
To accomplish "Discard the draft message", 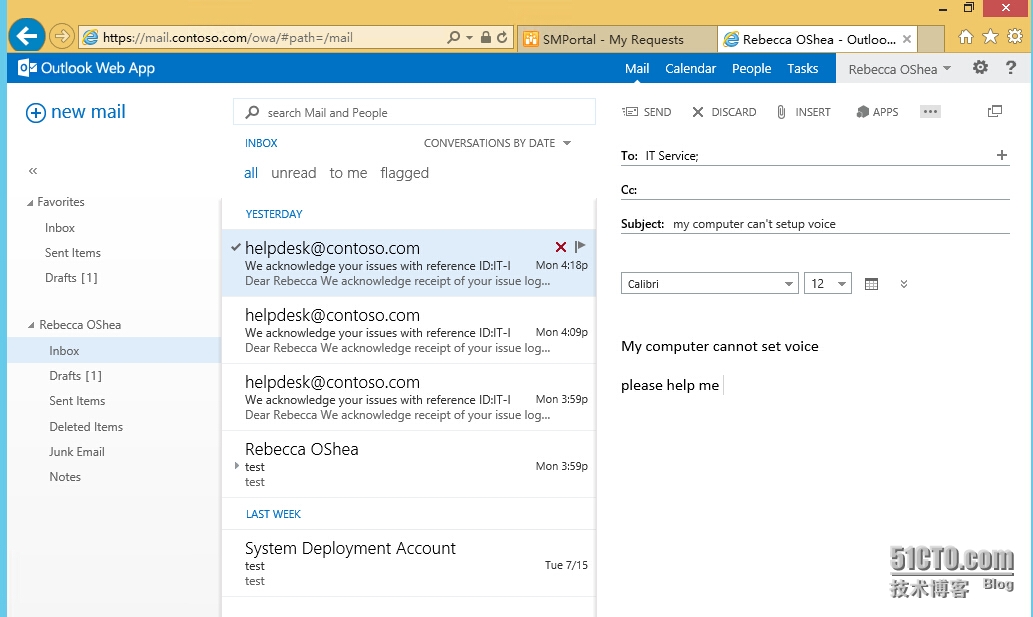I will (x=724, y=112).
